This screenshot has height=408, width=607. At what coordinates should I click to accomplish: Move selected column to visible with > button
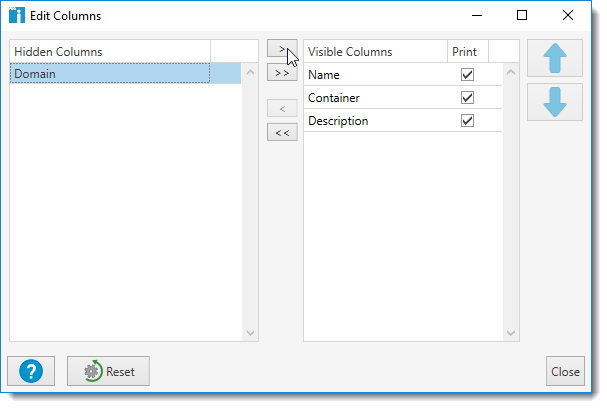(x=282, y=49)
